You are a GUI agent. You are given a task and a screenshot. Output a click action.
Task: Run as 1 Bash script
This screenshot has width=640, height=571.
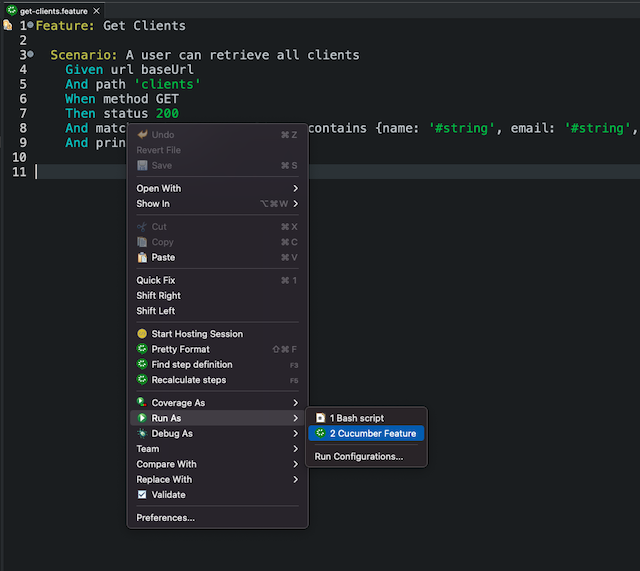[x=366, y=418]
